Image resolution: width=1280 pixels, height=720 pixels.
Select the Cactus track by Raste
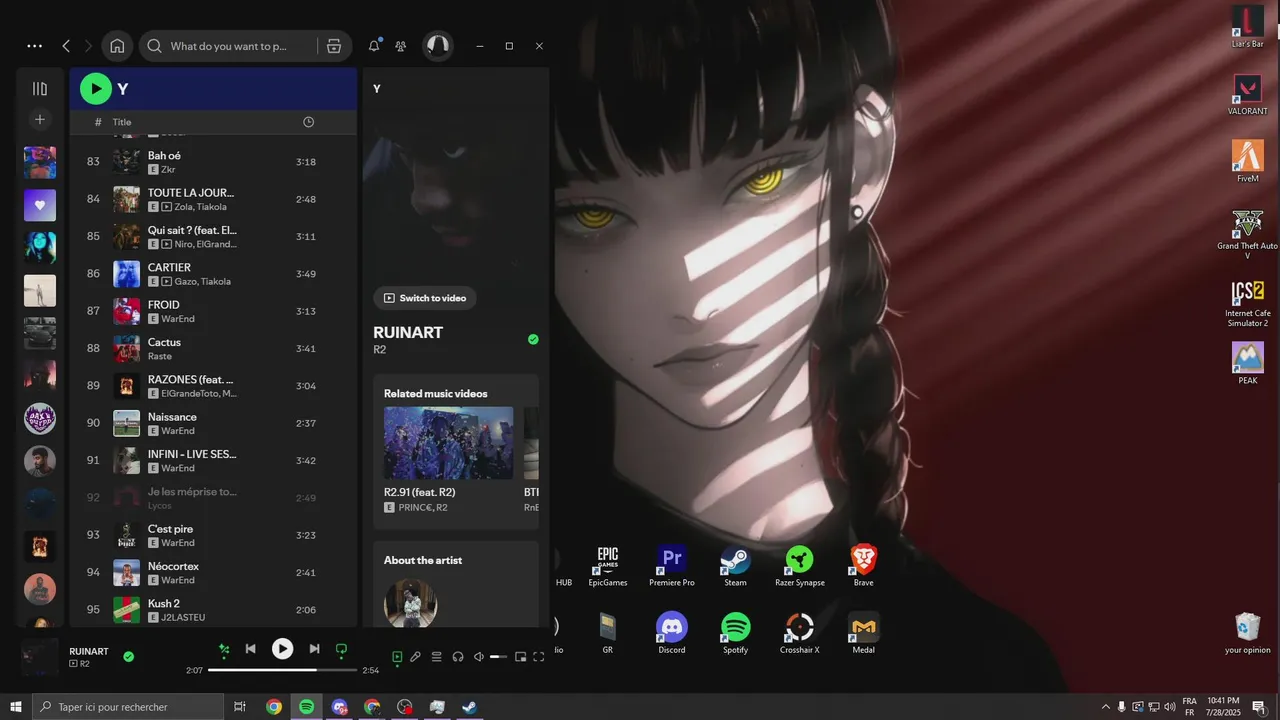(213, 349)
